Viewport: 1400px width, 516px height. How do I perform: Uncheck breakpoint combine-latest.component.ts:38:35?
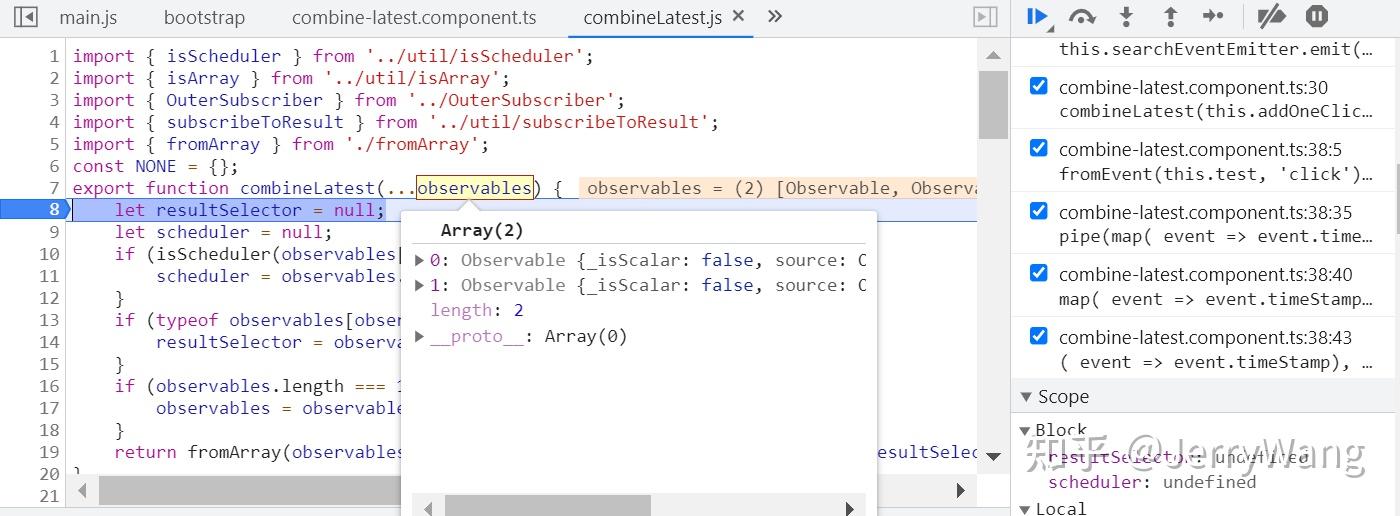1039,211
